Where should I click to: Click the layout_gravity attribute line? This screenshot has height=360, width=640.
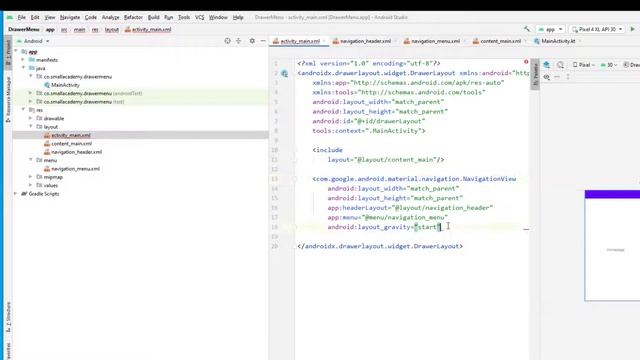384,227
